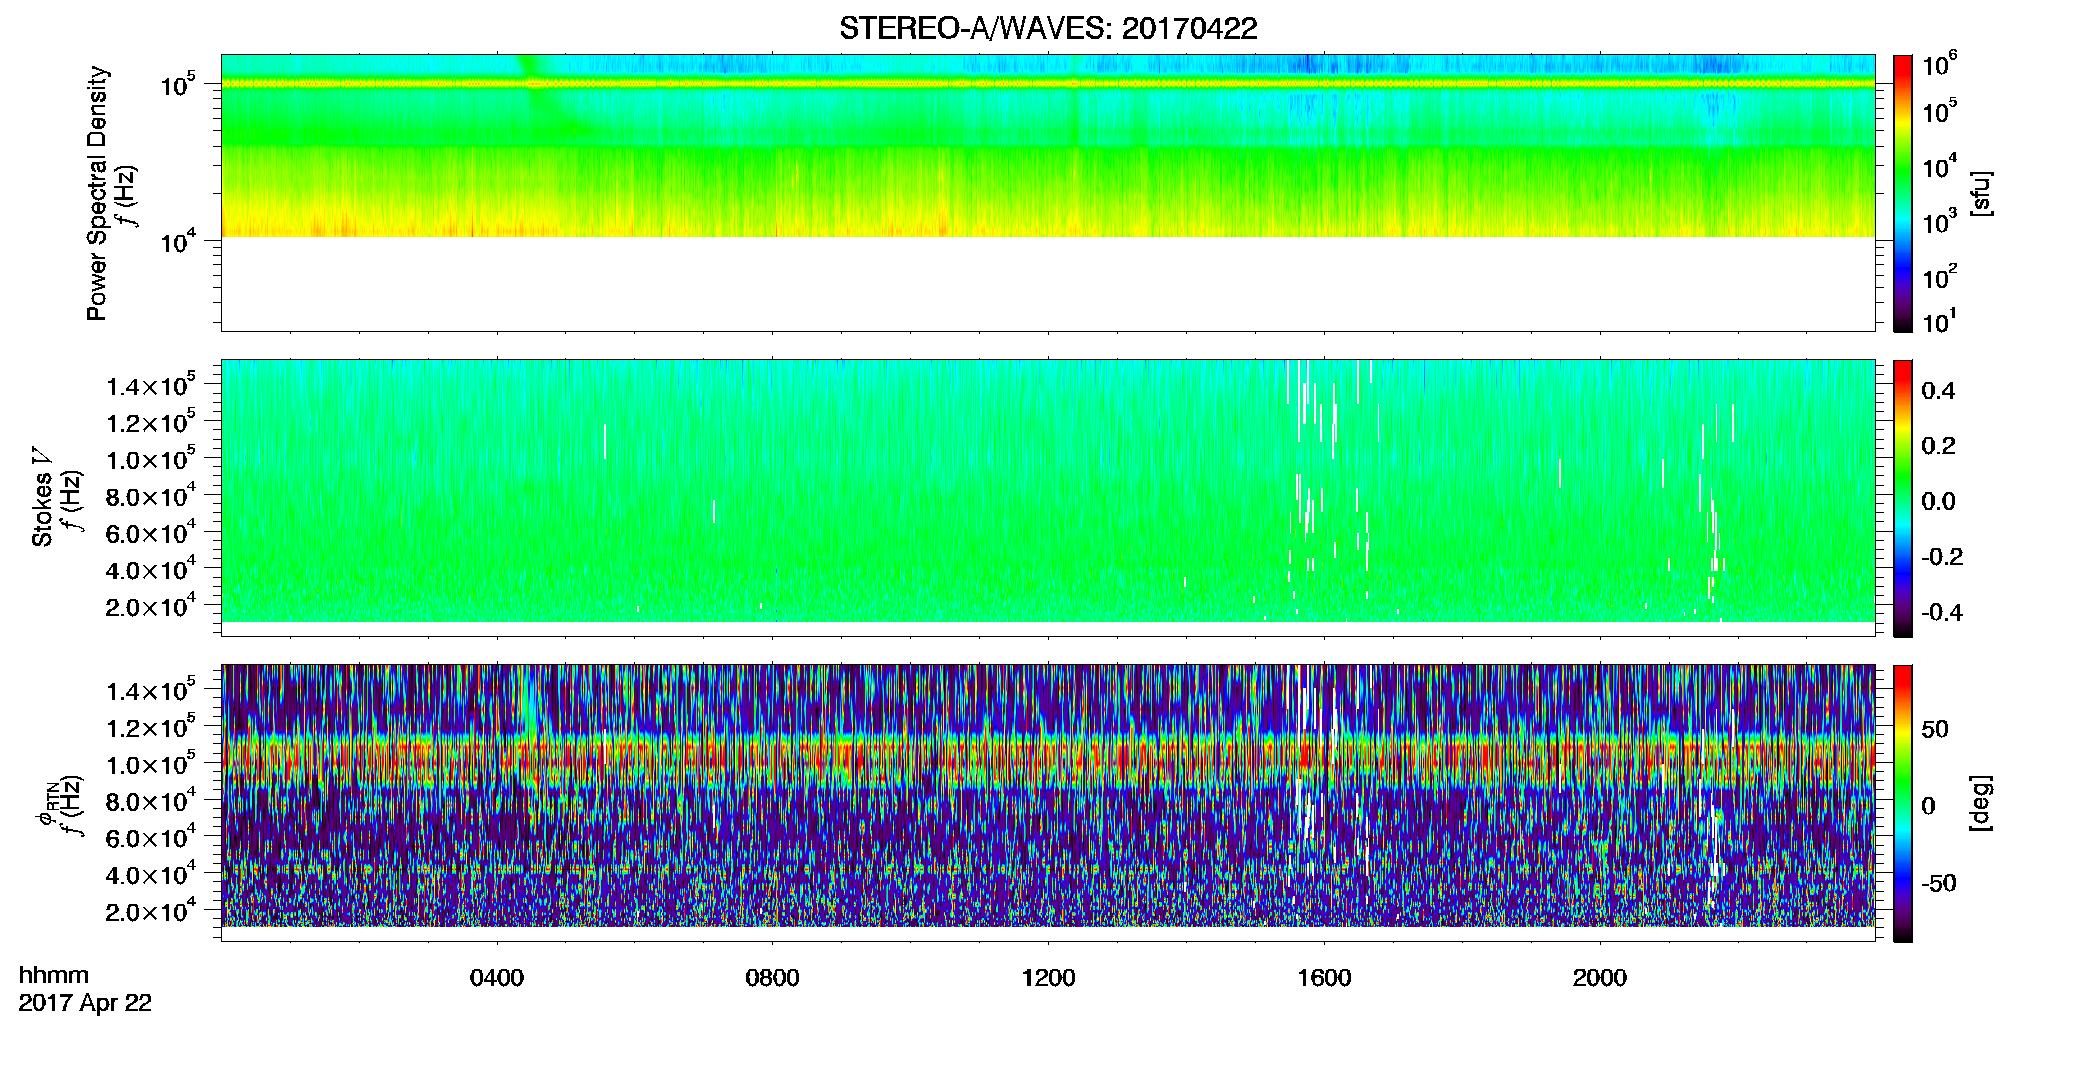Click the STEREO-A/WAVES: 20170422 plot title

[1048, 28]
